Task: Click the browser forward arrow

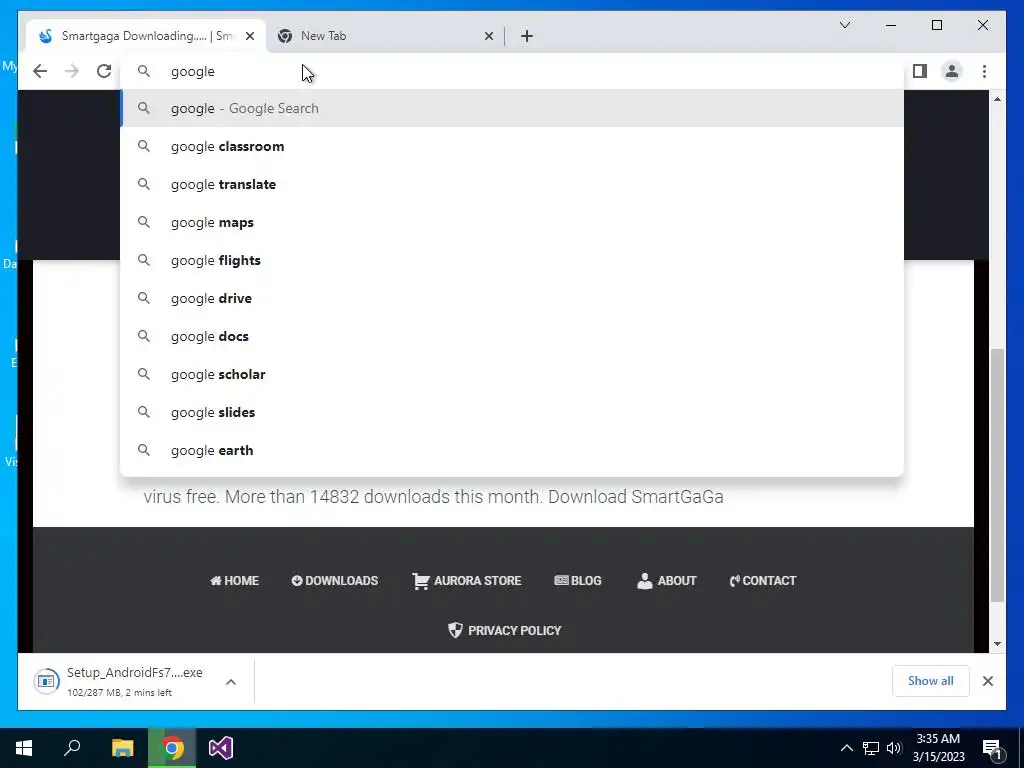Action: click(72, 71)
